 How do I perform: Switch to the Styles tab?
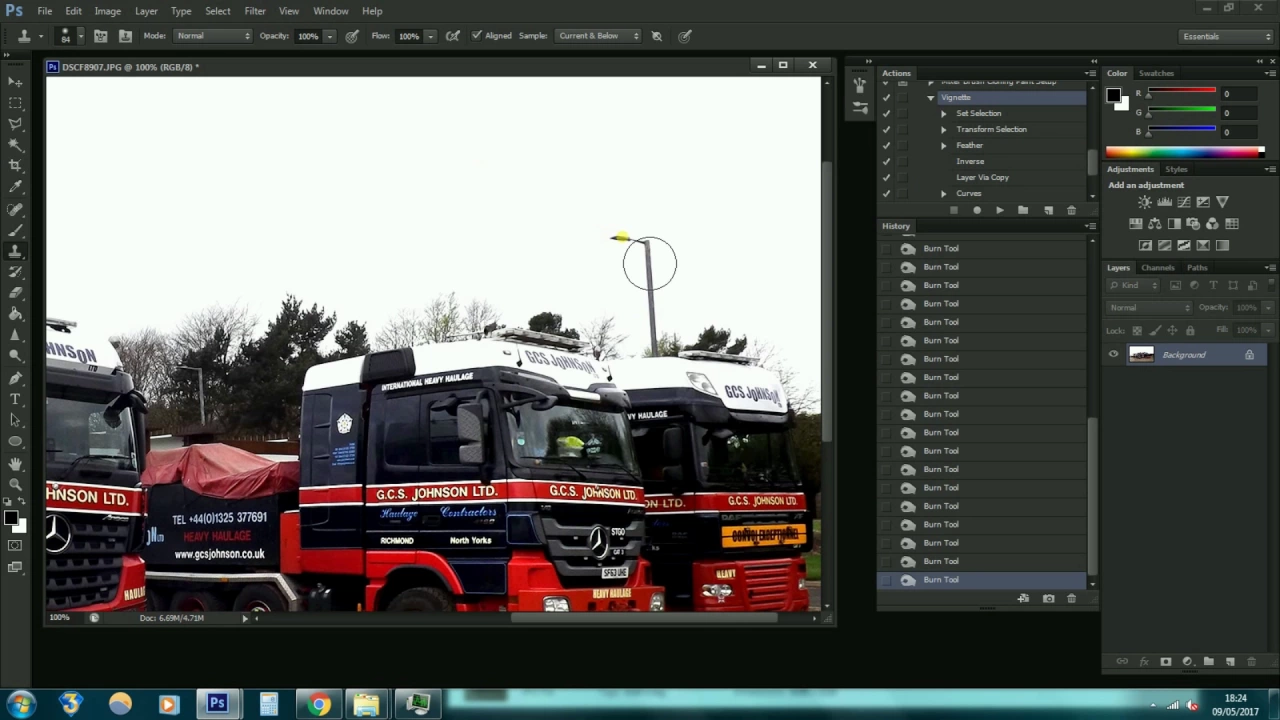(1176, 169)
